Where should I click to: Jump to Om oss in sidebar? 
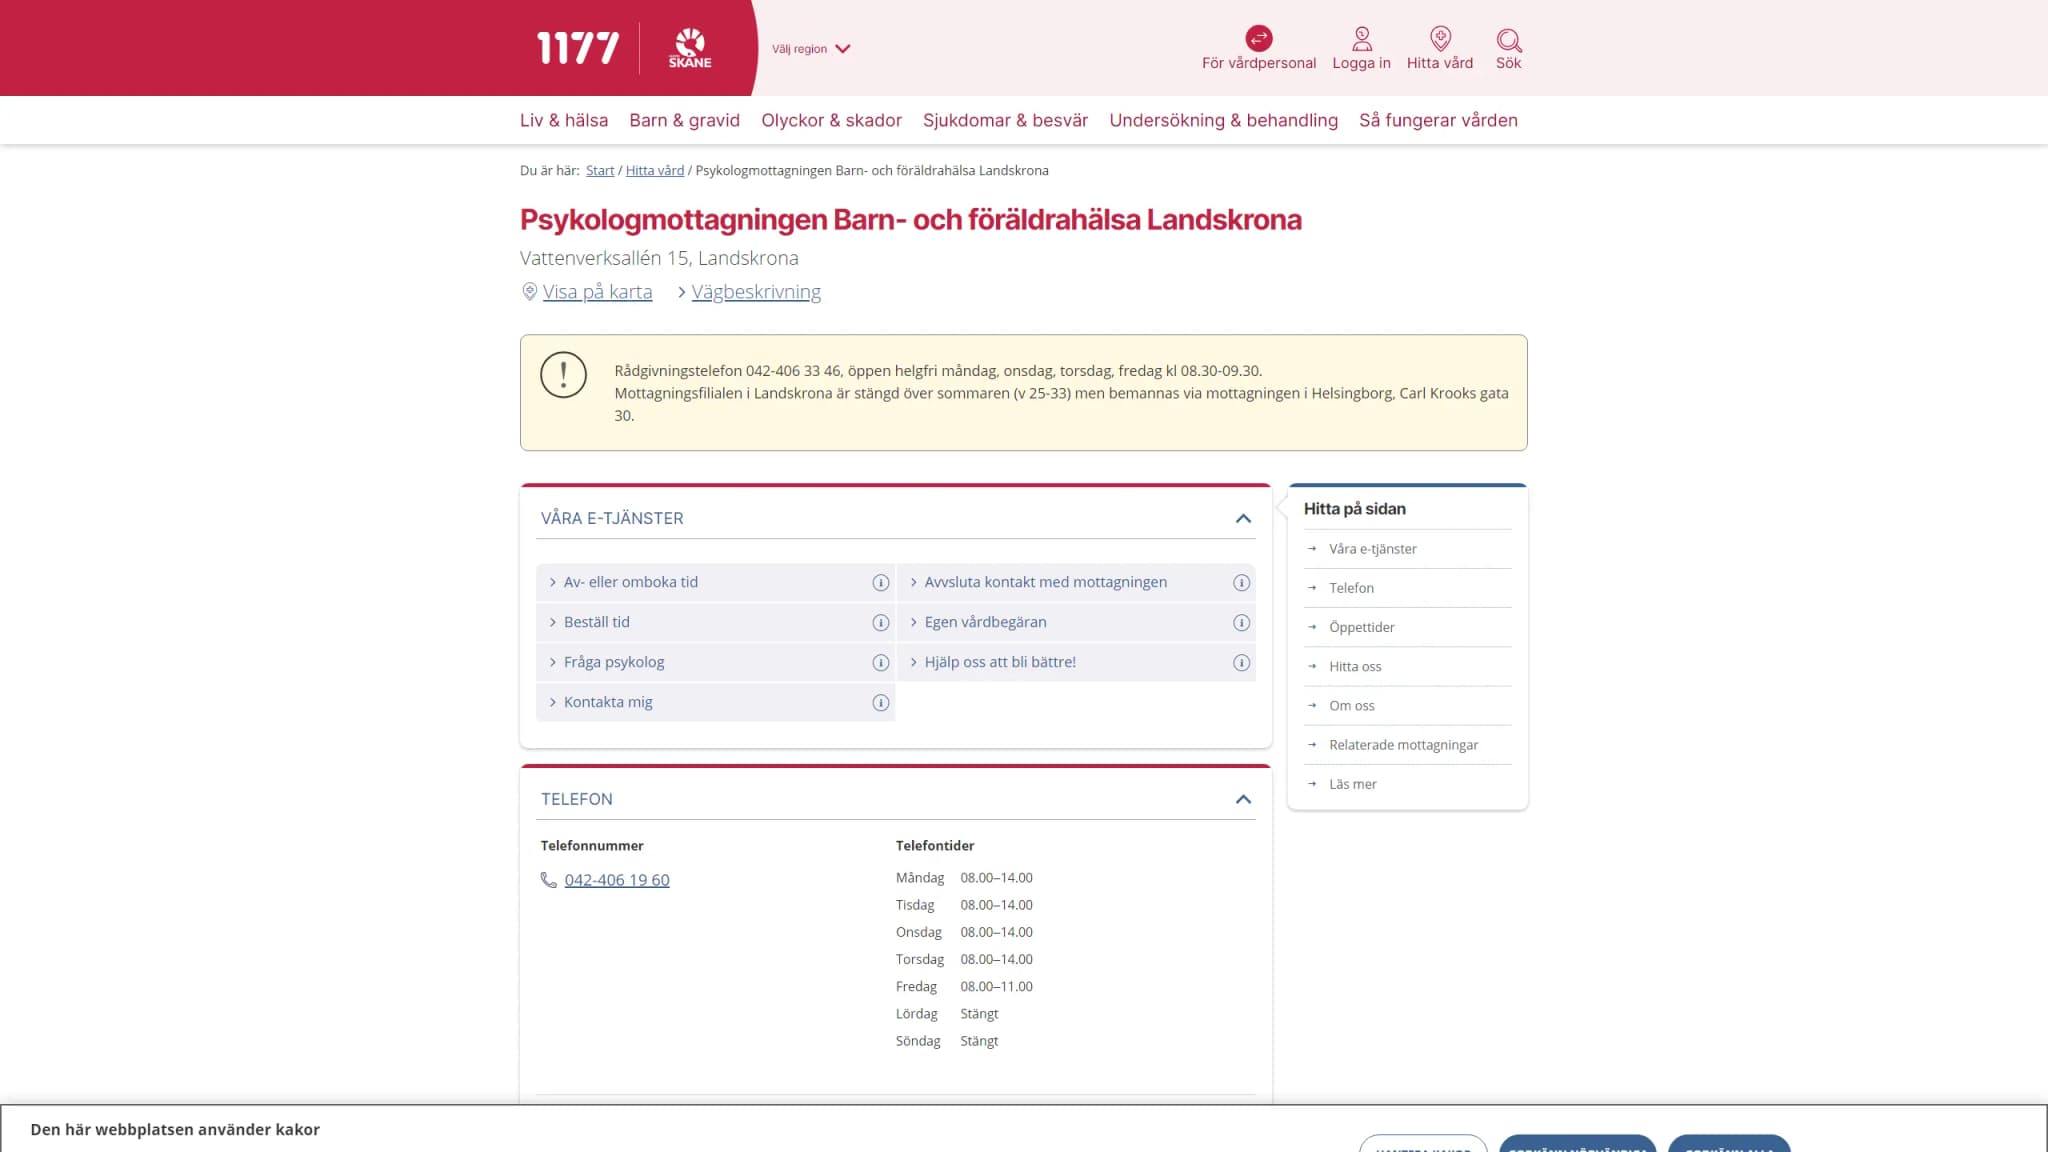coord(1352,705)
